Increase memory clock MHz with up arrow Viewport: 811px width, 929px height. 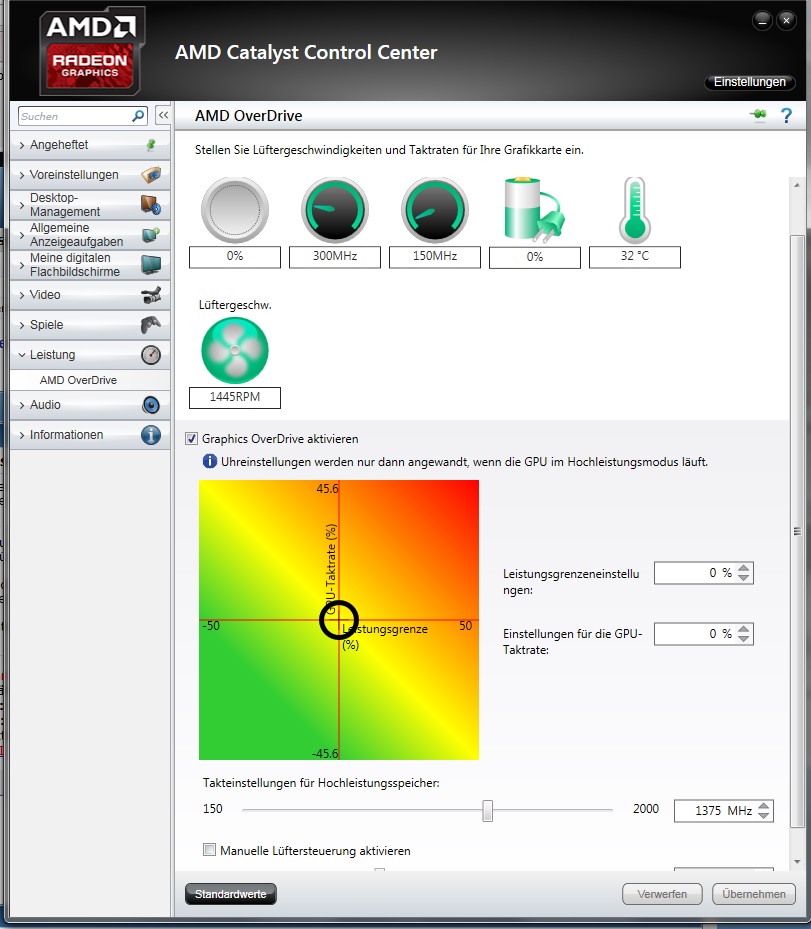tap(764, 806)
